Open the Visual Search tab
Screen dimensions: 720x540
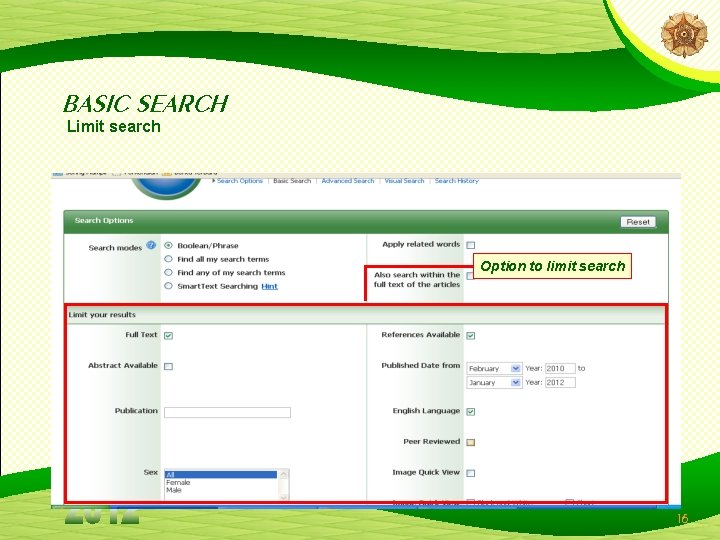tap(404, 181)
